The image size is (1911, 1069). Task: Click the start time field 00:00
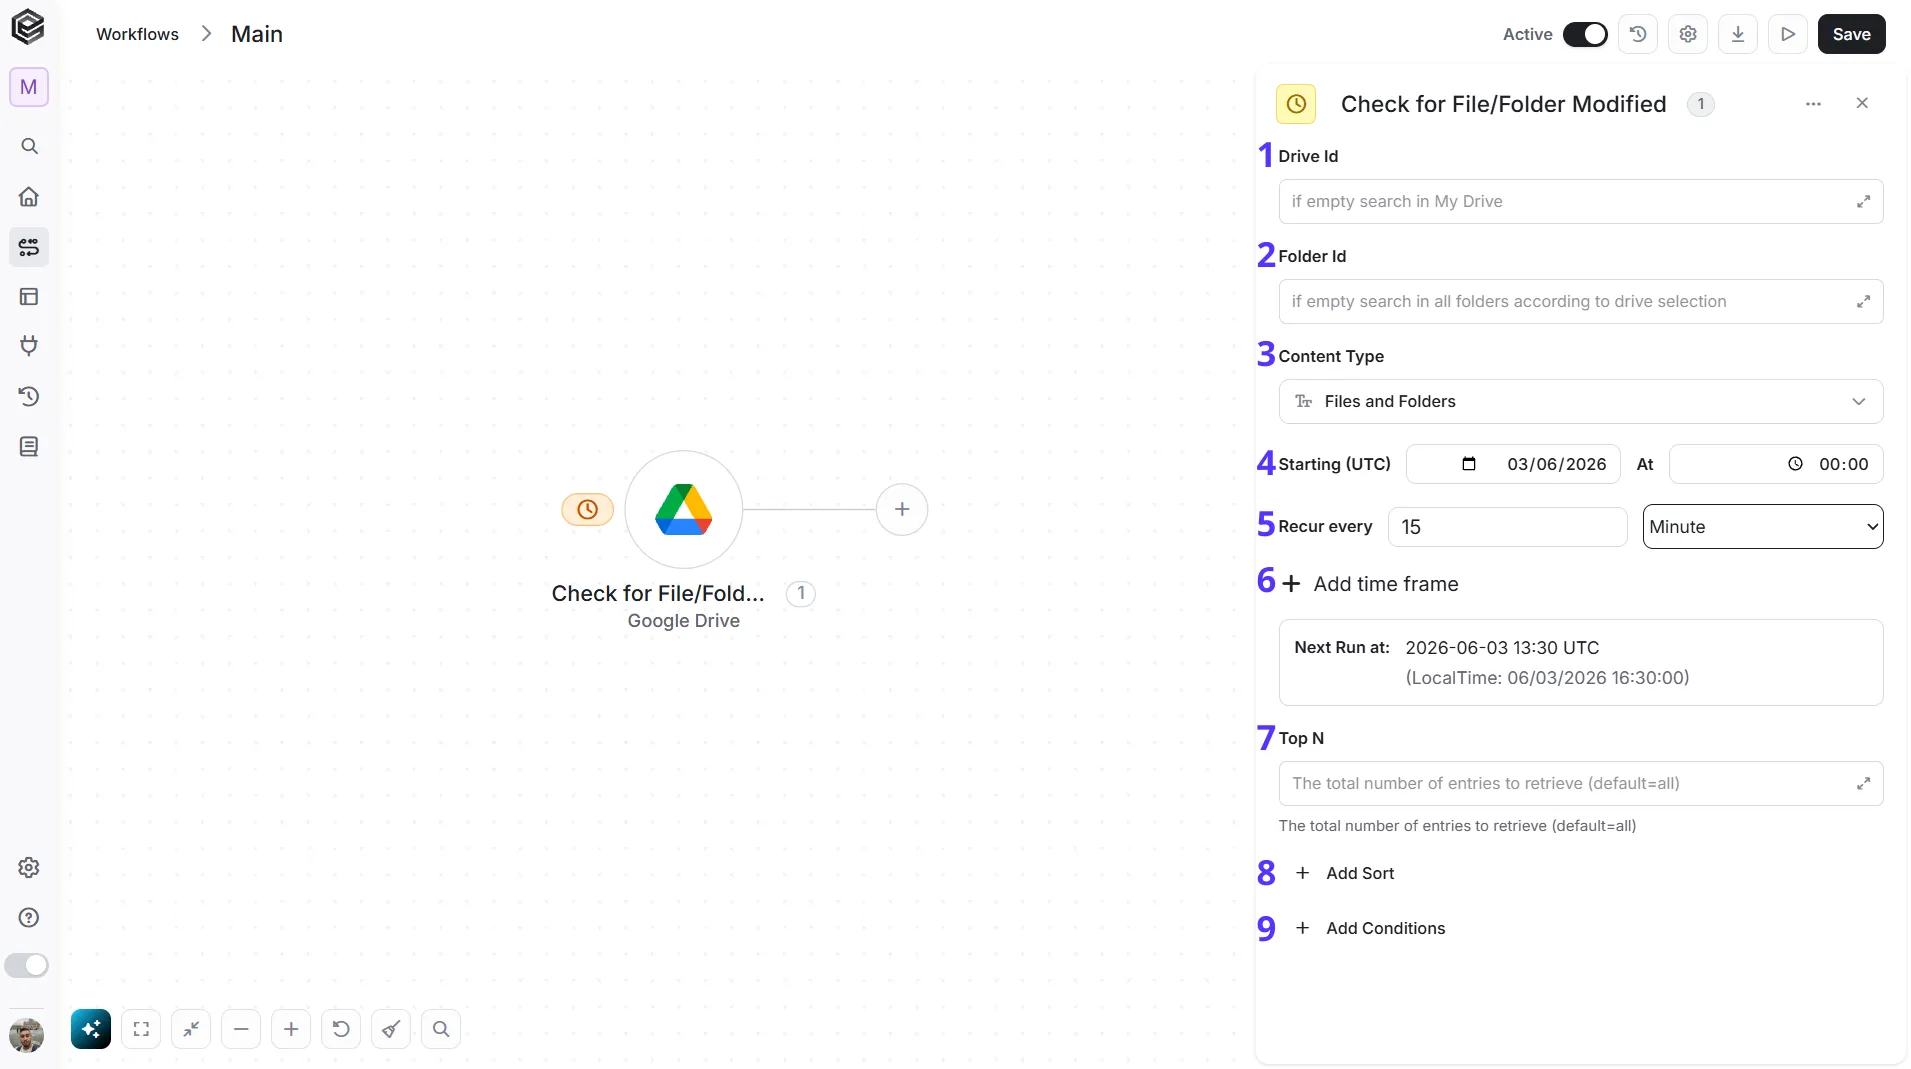1776,464
